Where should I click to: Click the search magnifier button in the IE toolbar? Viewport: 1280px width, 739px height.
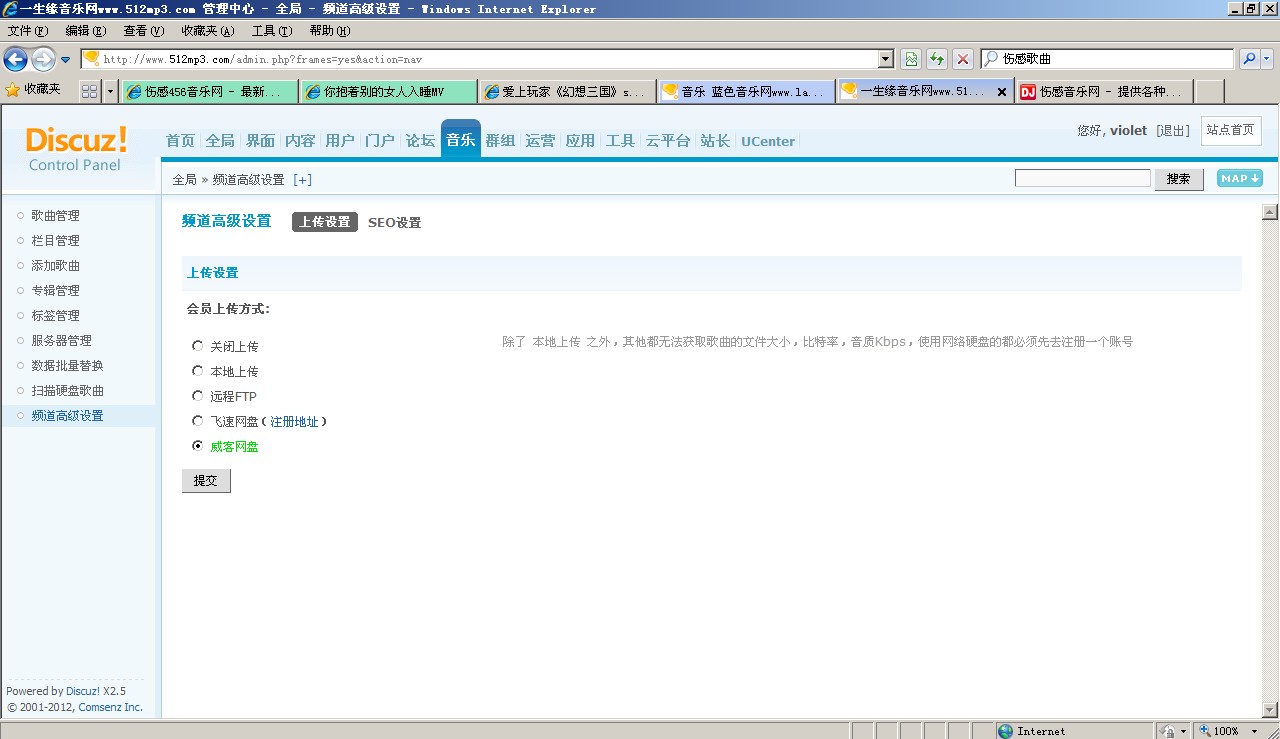click(1249, 59)
